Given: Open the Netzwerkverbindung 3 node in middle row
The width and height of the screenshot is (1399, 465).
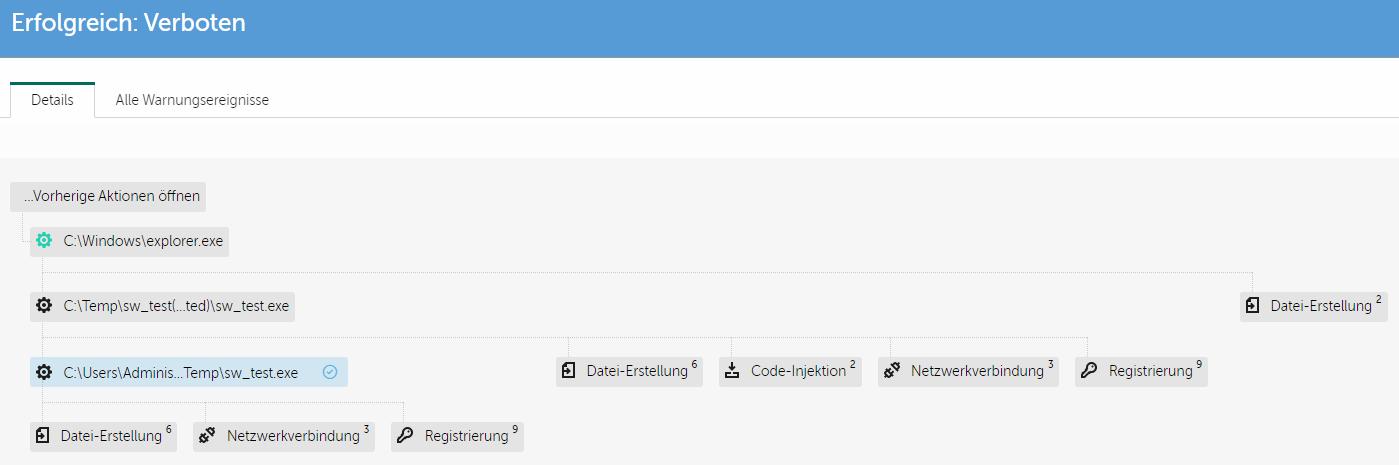Looking at the screenshot, I should (x=976, y=371).
